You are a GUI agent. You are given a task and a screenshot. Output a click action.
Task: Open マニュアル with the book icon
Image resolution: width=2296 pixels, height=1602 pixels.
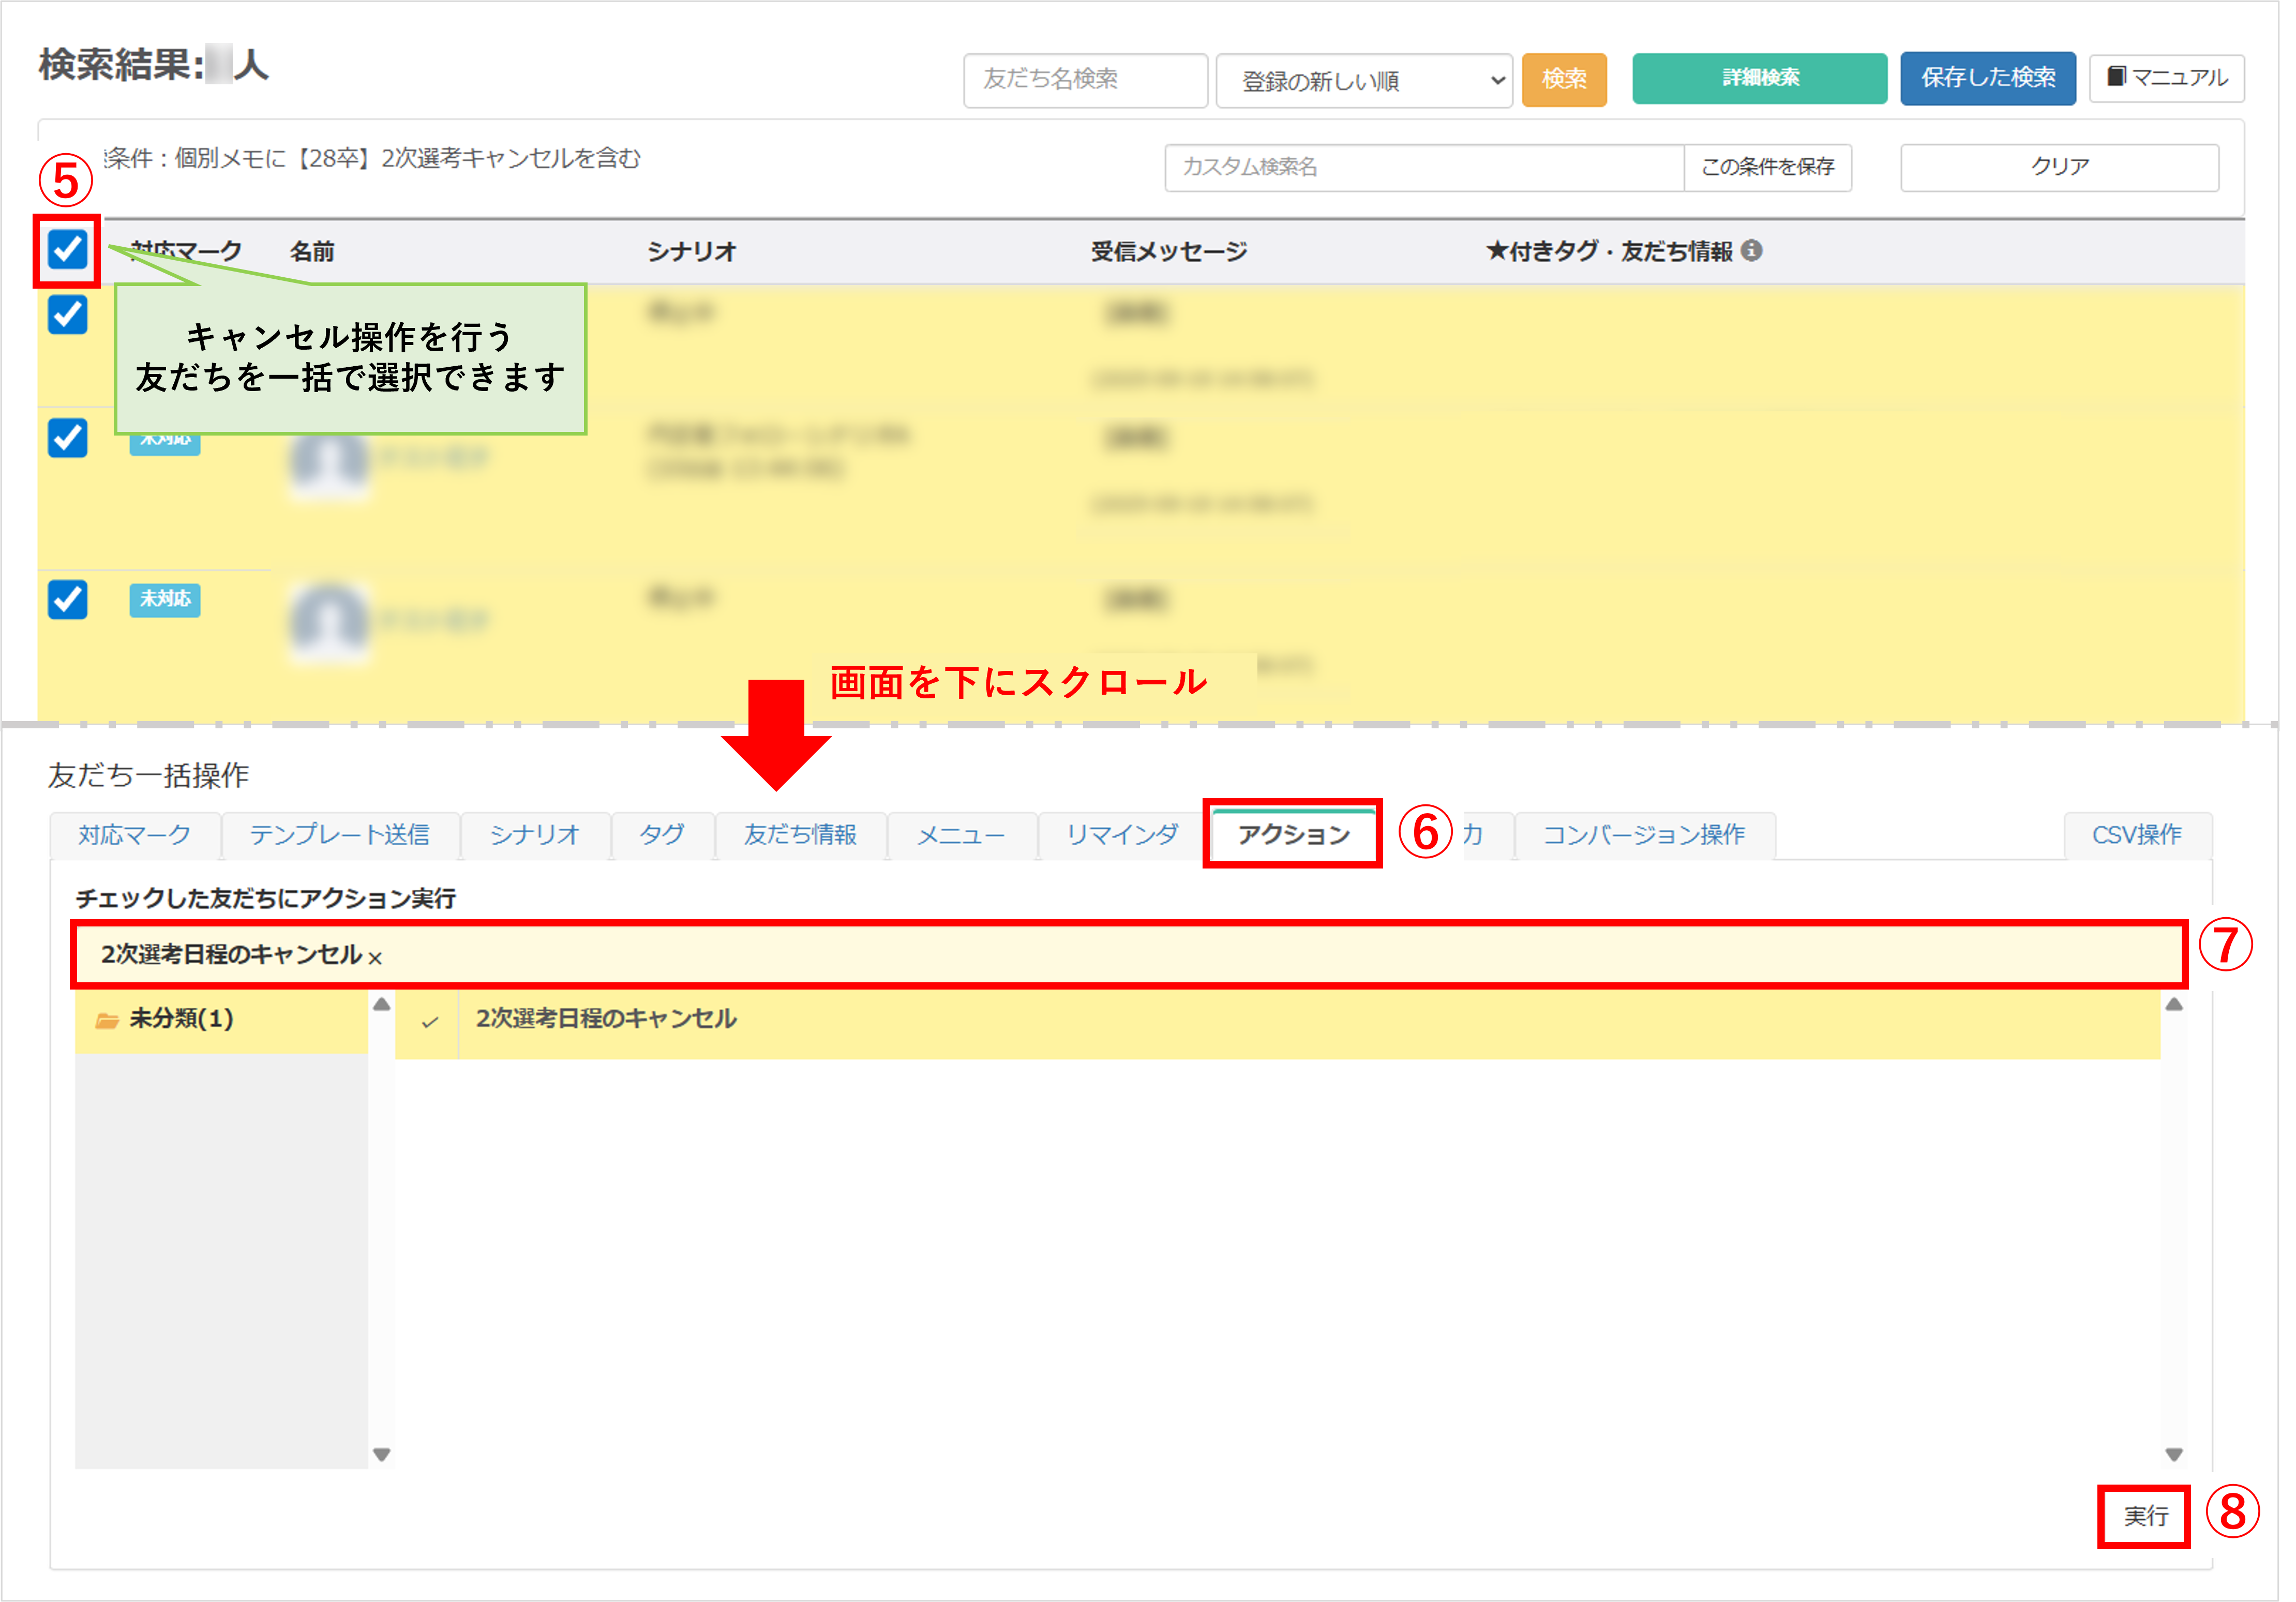[2166, 78]
